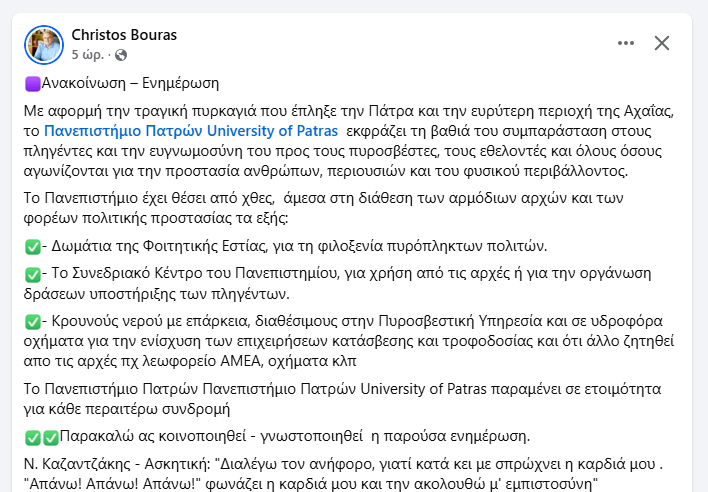This screenshot has height=492, width=708.
Task: Click the Ανακοίνωση – Ενημέρωση heading text
Action: pyautogui.click(x=130, y=83)
